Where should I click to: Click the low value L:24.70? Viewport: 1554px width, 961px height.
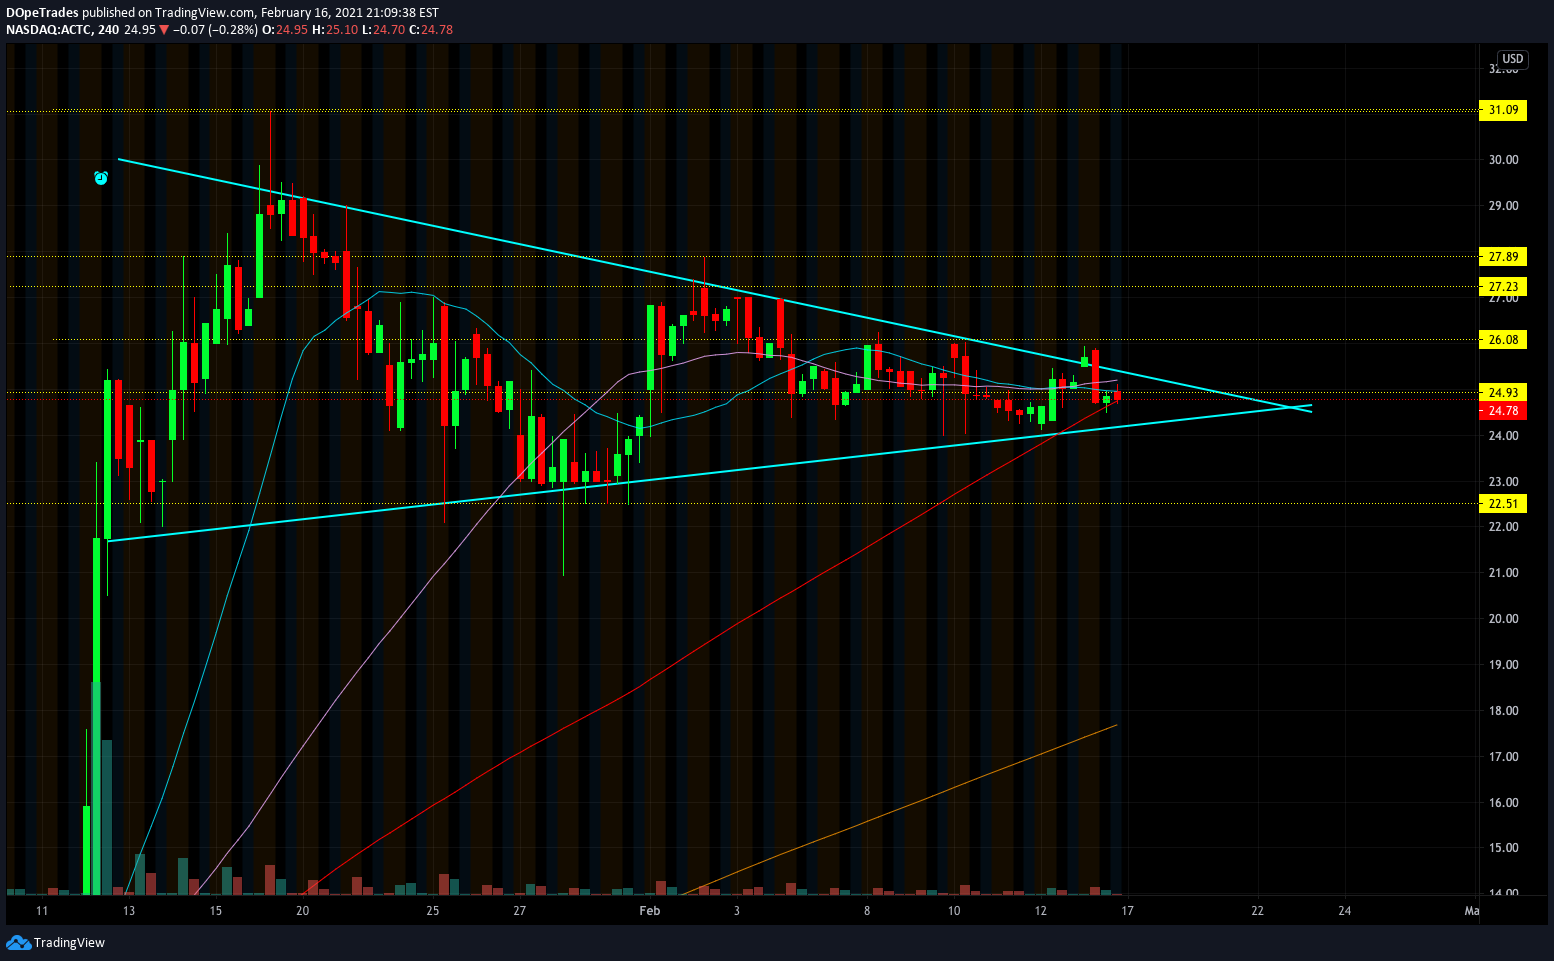[382, 30]
